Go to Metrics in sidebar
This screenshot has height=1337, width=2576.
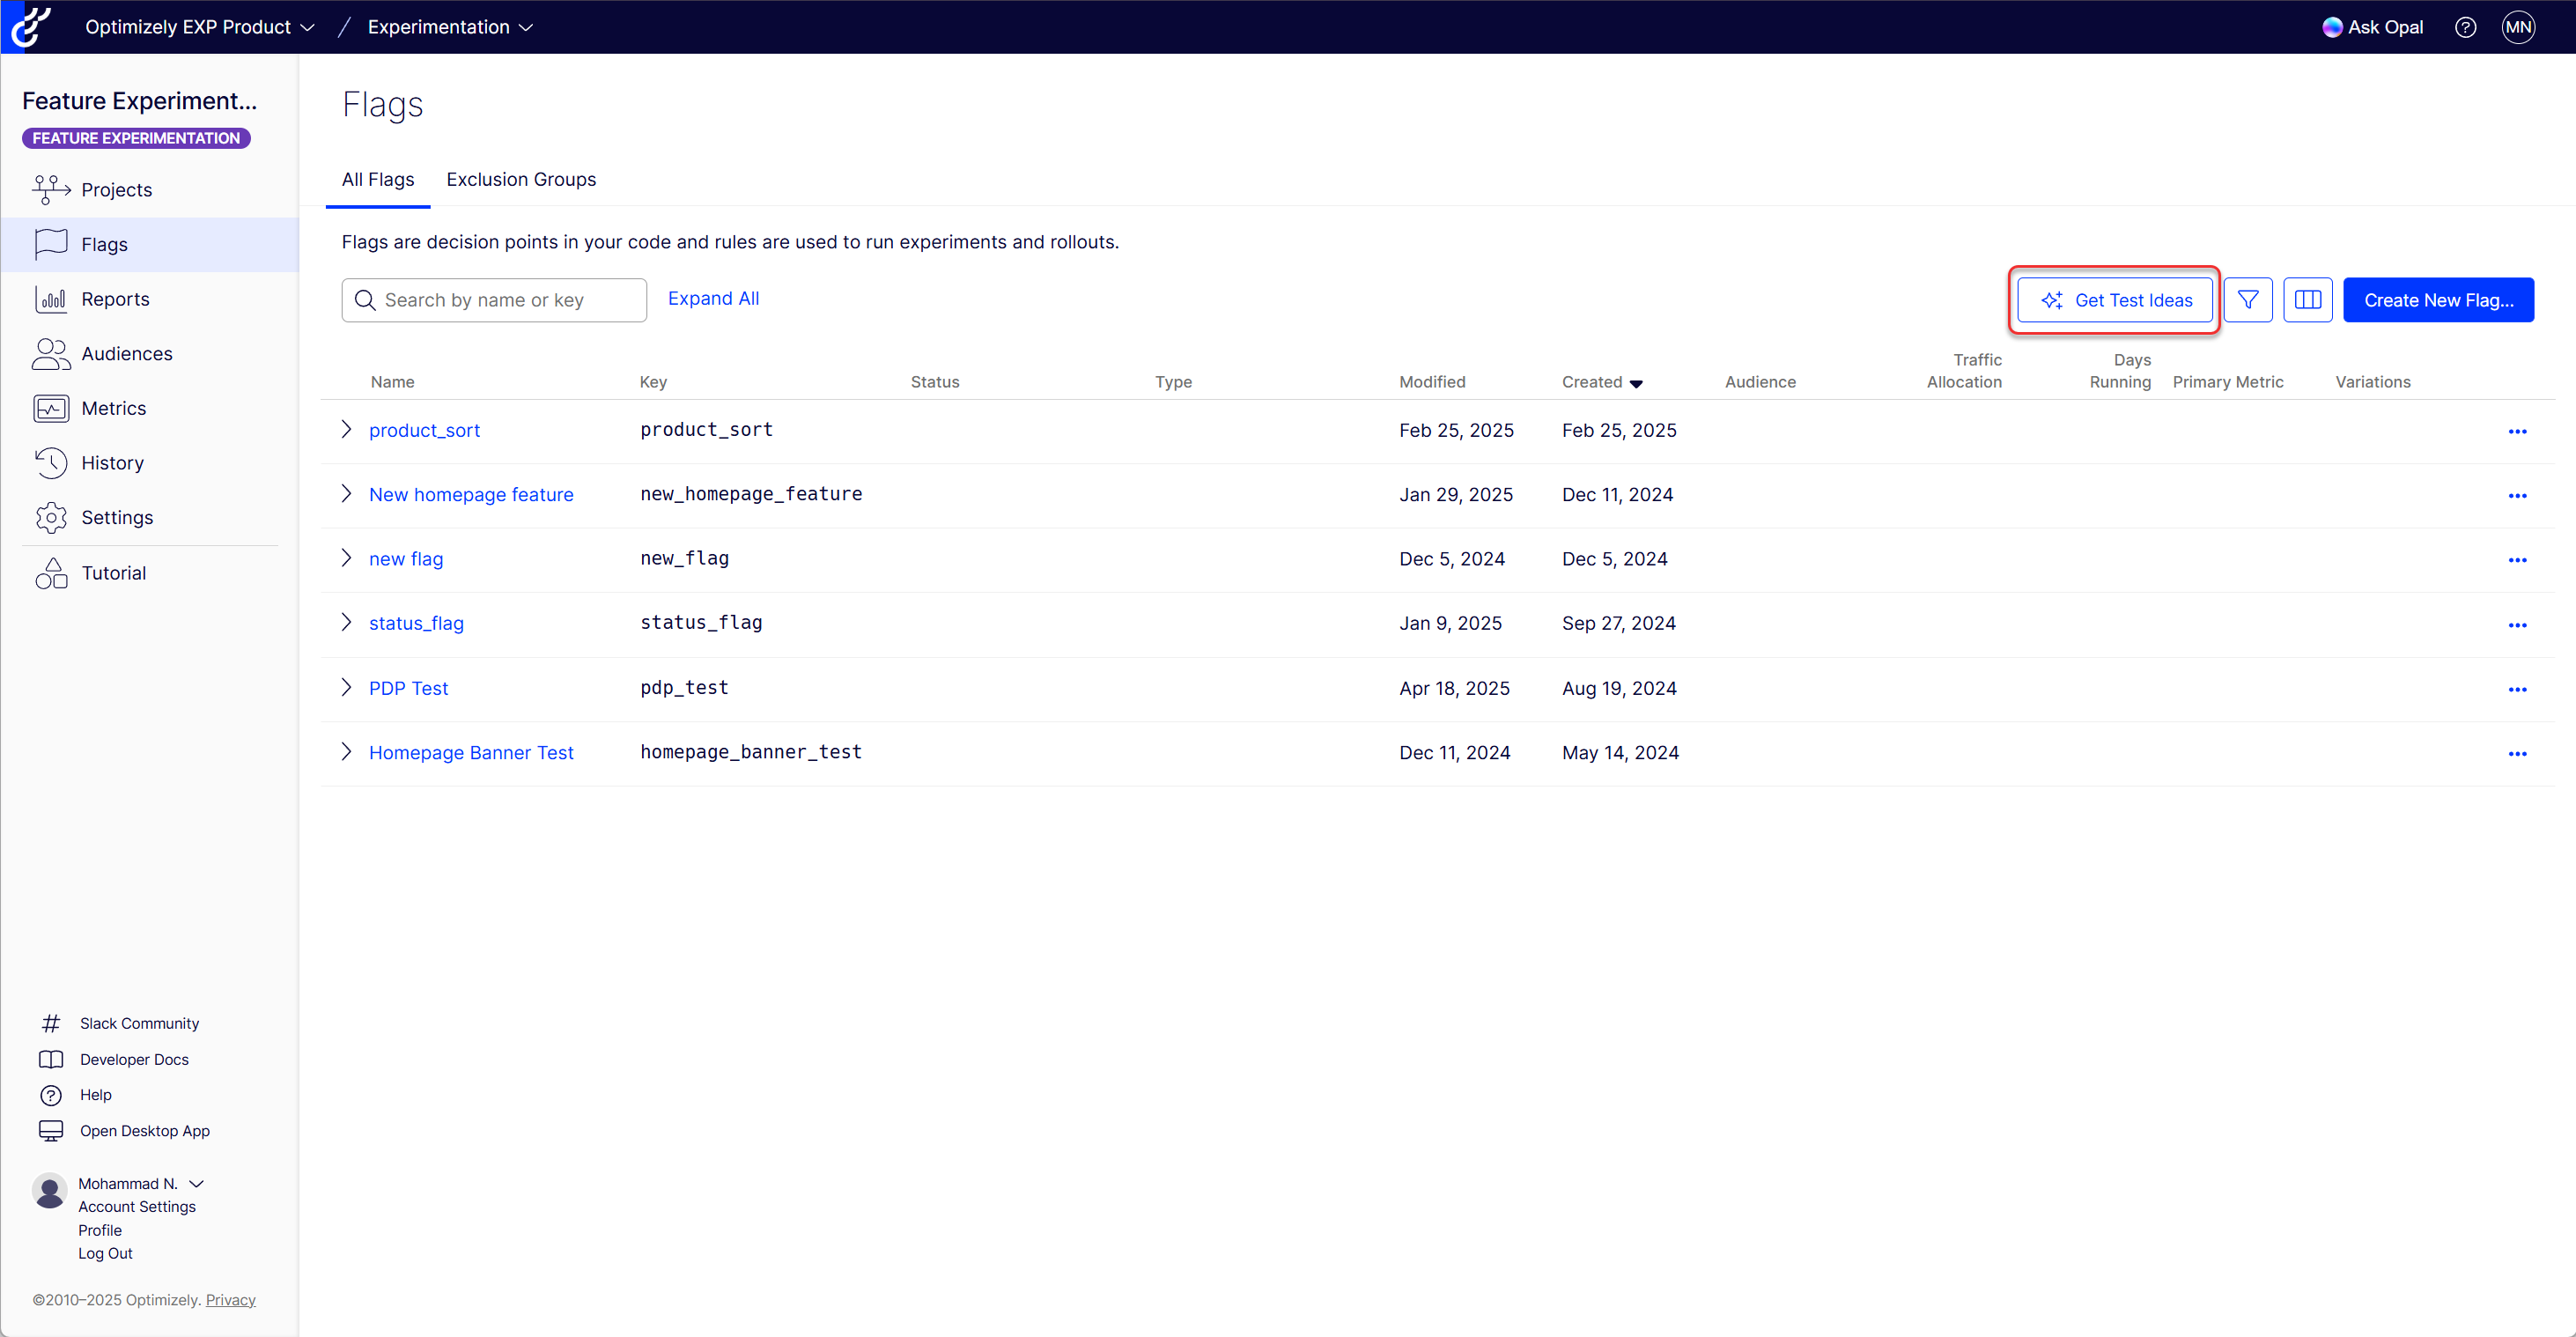pyautogui.click(x=113, y=408)
